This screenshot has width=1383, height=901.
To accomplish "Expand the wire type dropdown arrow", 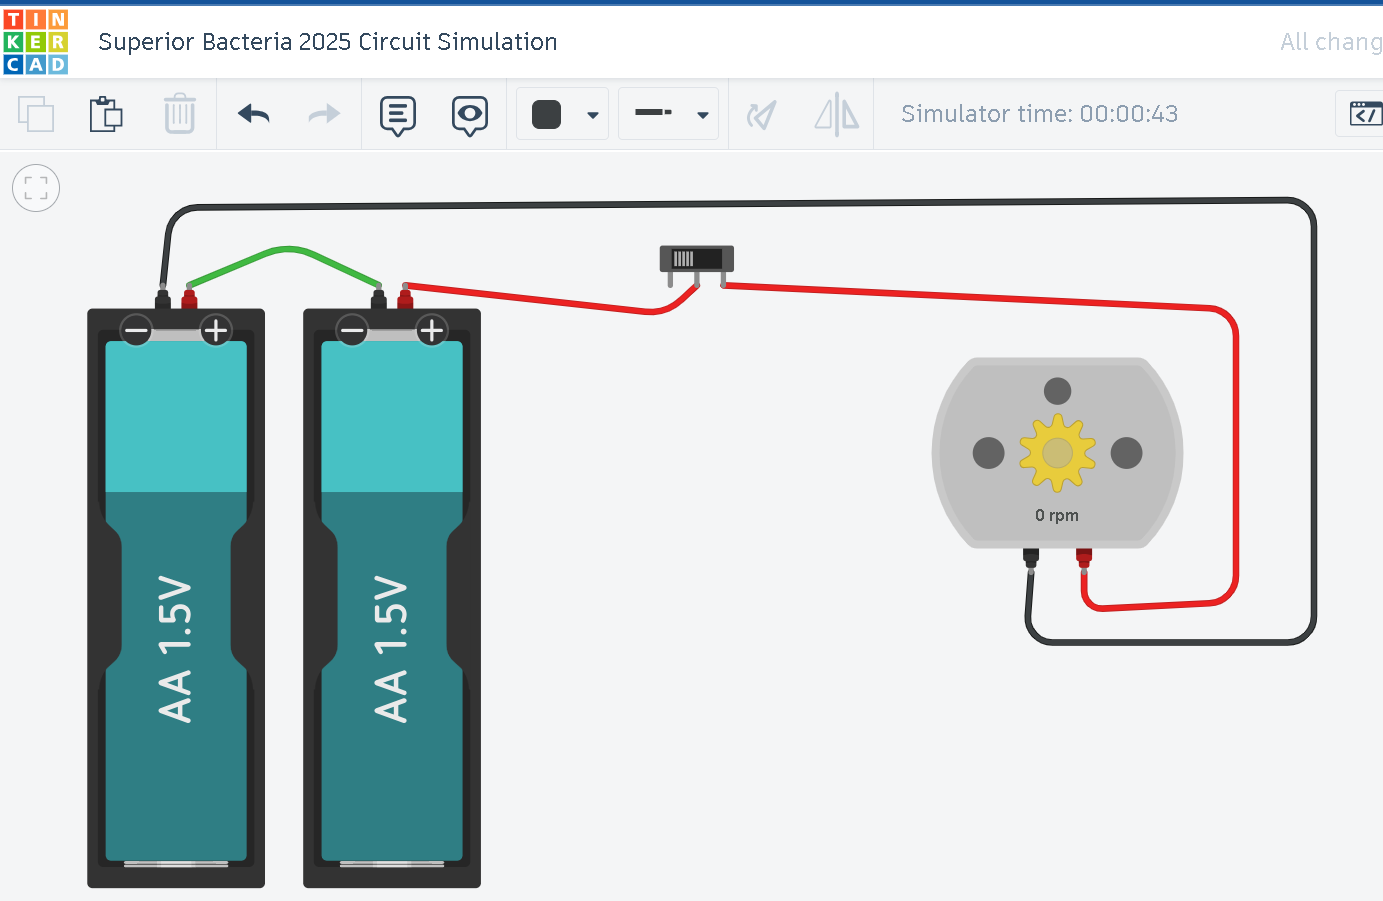I will click(703, 115).
